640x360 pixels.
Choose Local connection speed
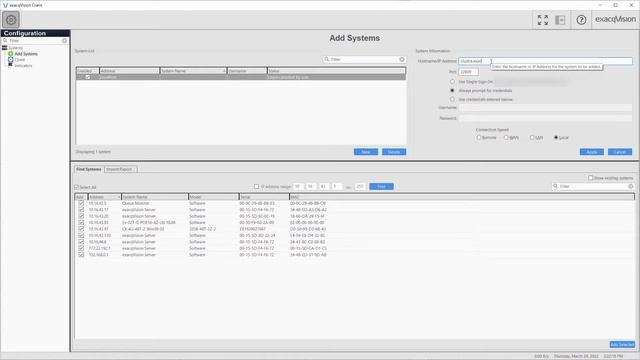(x=556, y=138)
